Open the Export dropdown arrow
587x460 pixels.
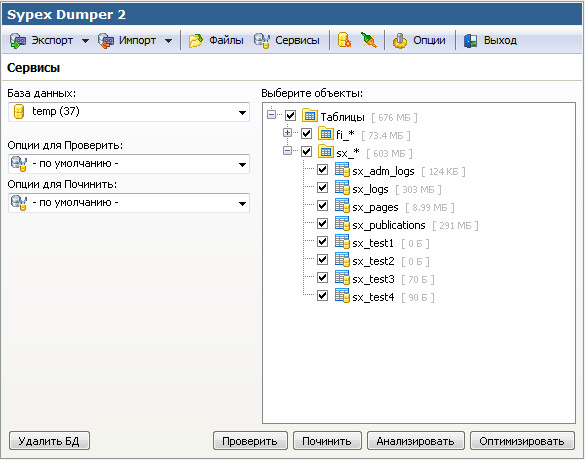[x=85, y=41]
